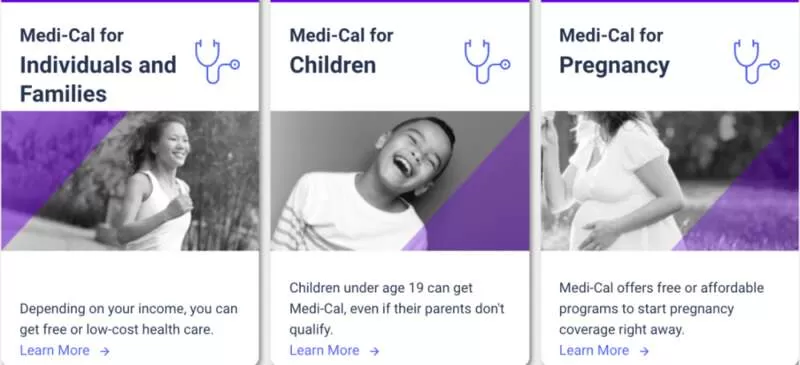Click the stethoscope icon on Pregnancy card
This screenshot has height=365, width=800.
coord(757,61)
